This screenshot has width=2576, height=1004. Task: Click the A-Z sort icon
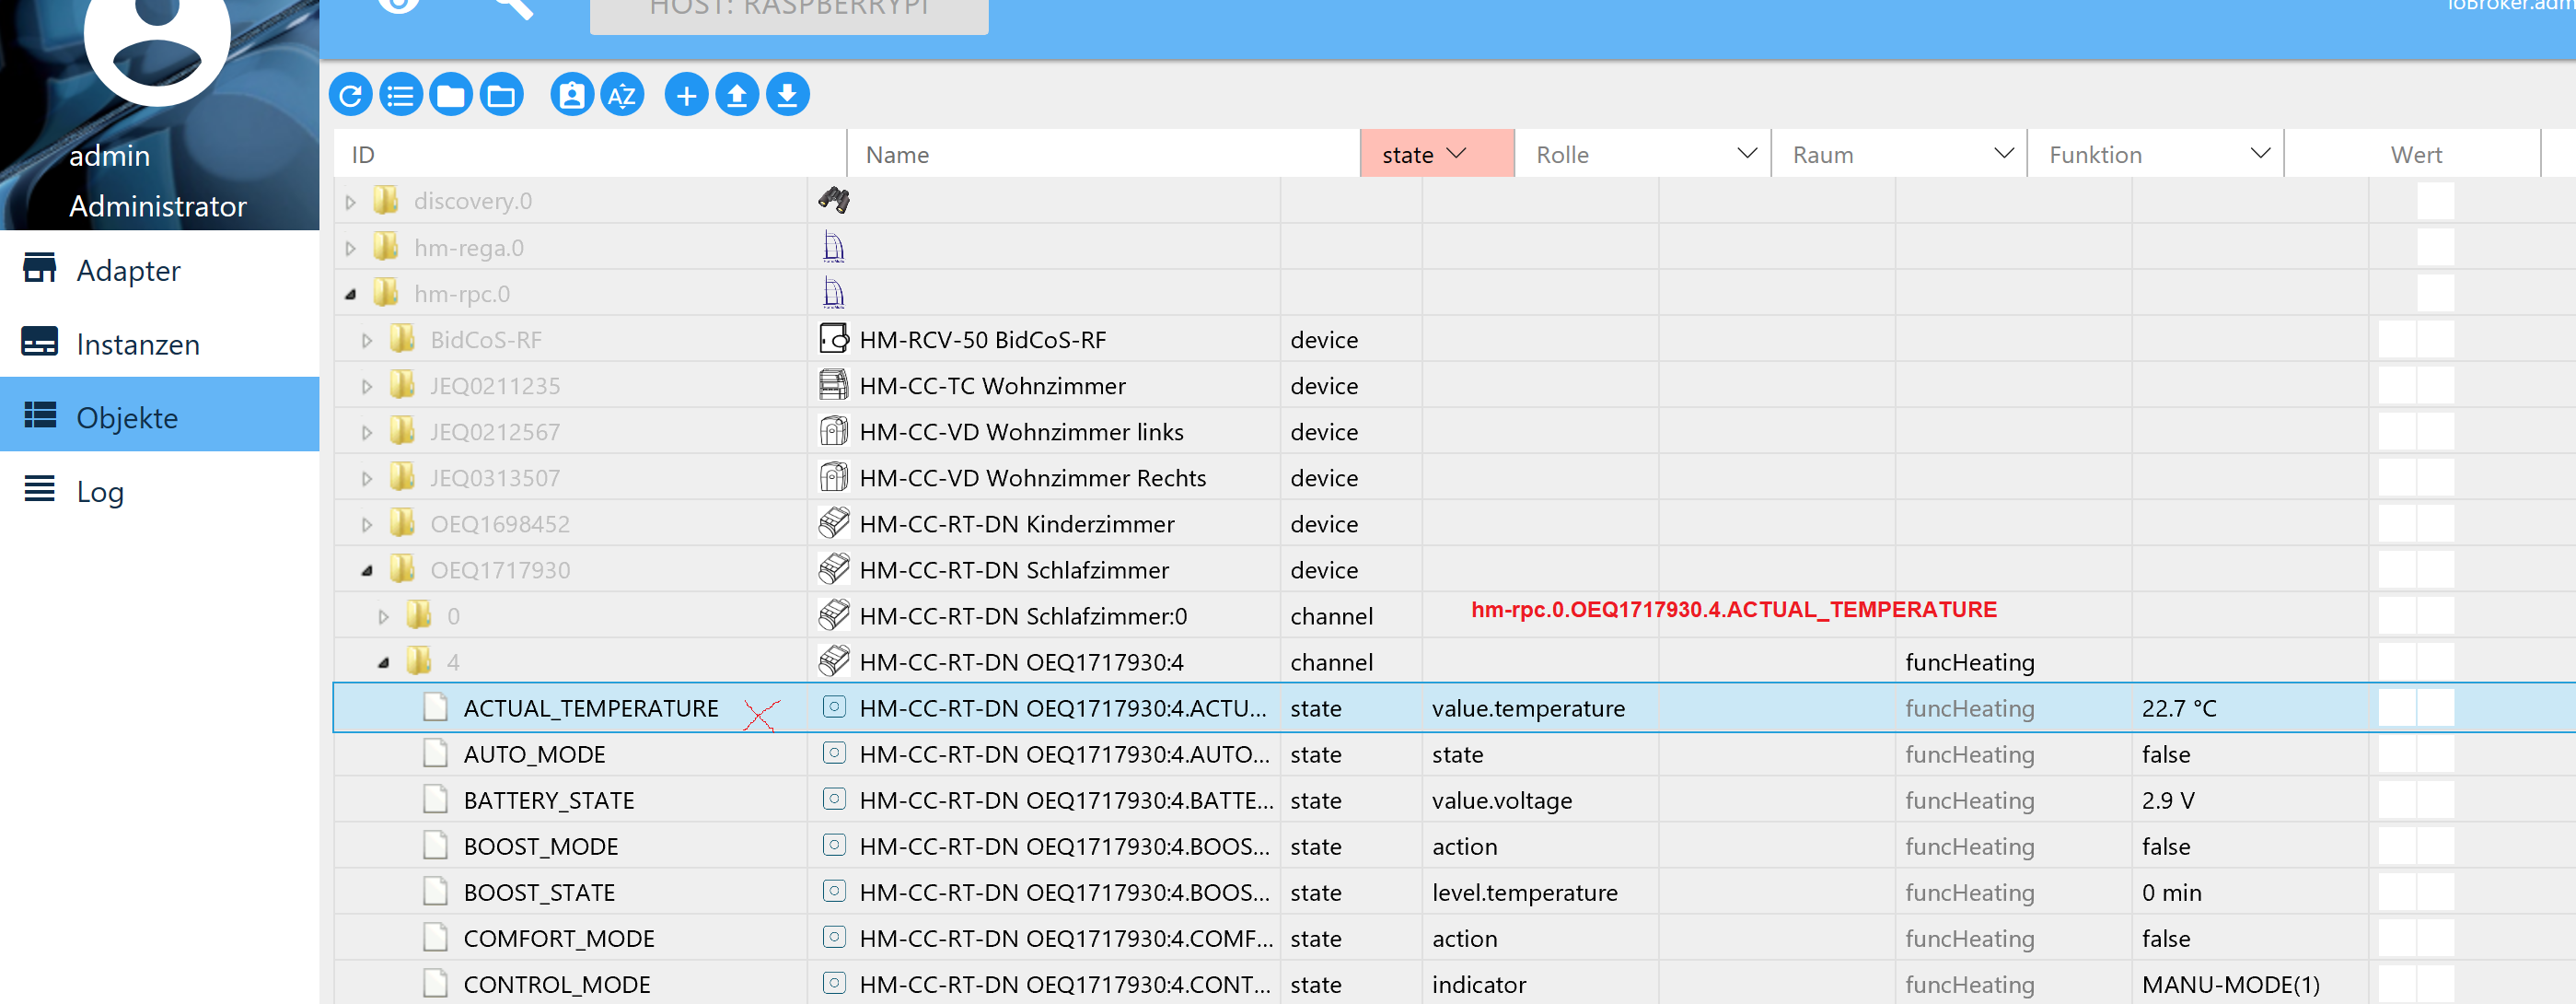click(622, 95)
